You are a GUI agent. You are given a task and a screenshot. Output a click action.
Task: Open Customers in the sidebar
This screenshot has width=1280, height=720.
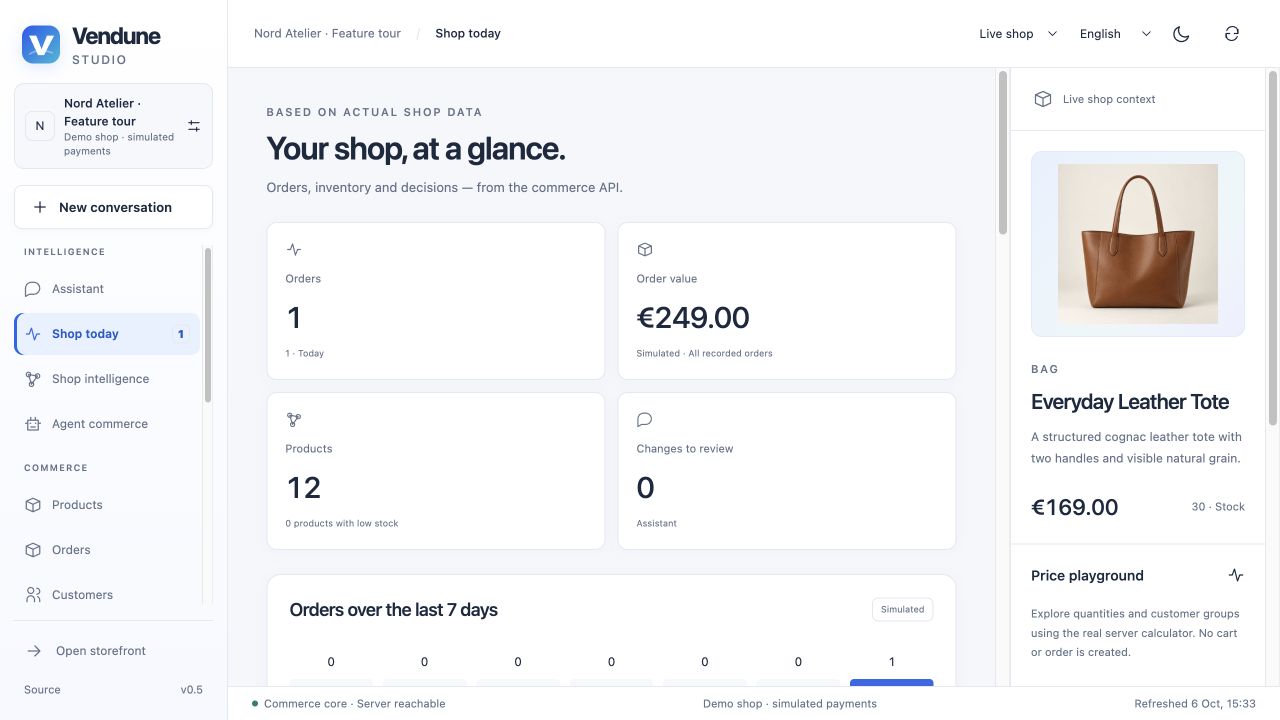coord(107,595)
